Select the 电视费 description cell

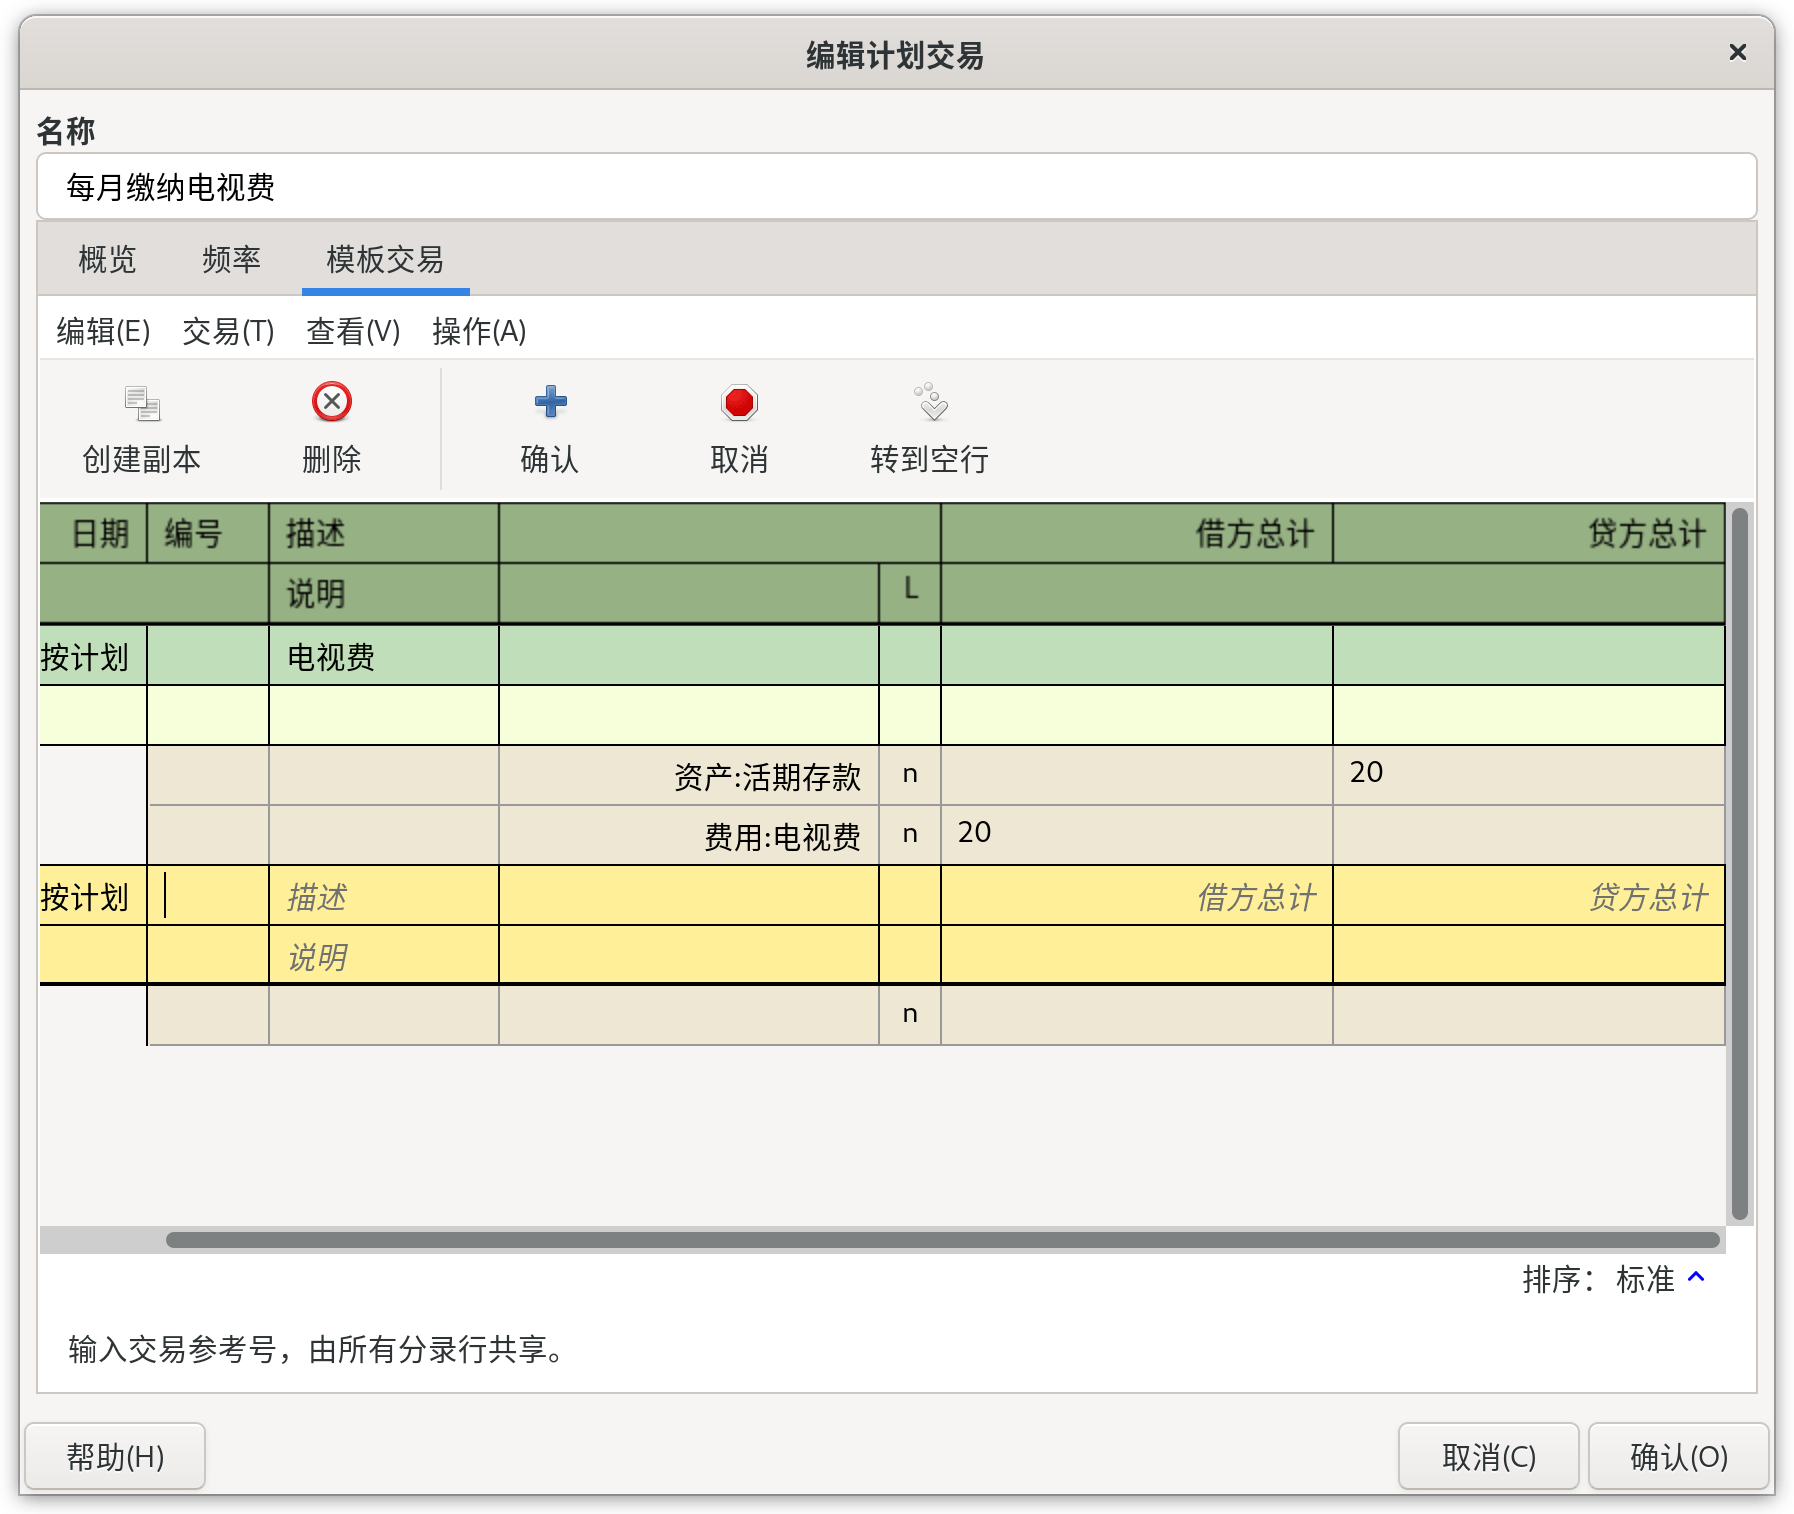pyautogui.click(x=384, y=656)
